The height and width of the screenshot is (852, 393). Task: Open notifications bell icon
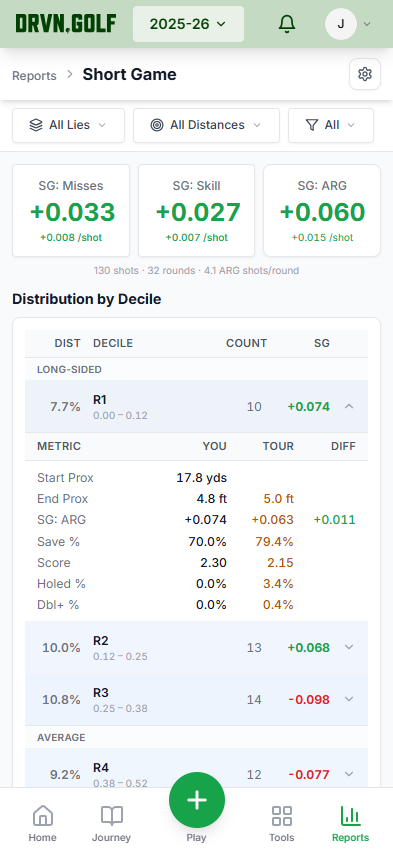click(x=286, y=24)
